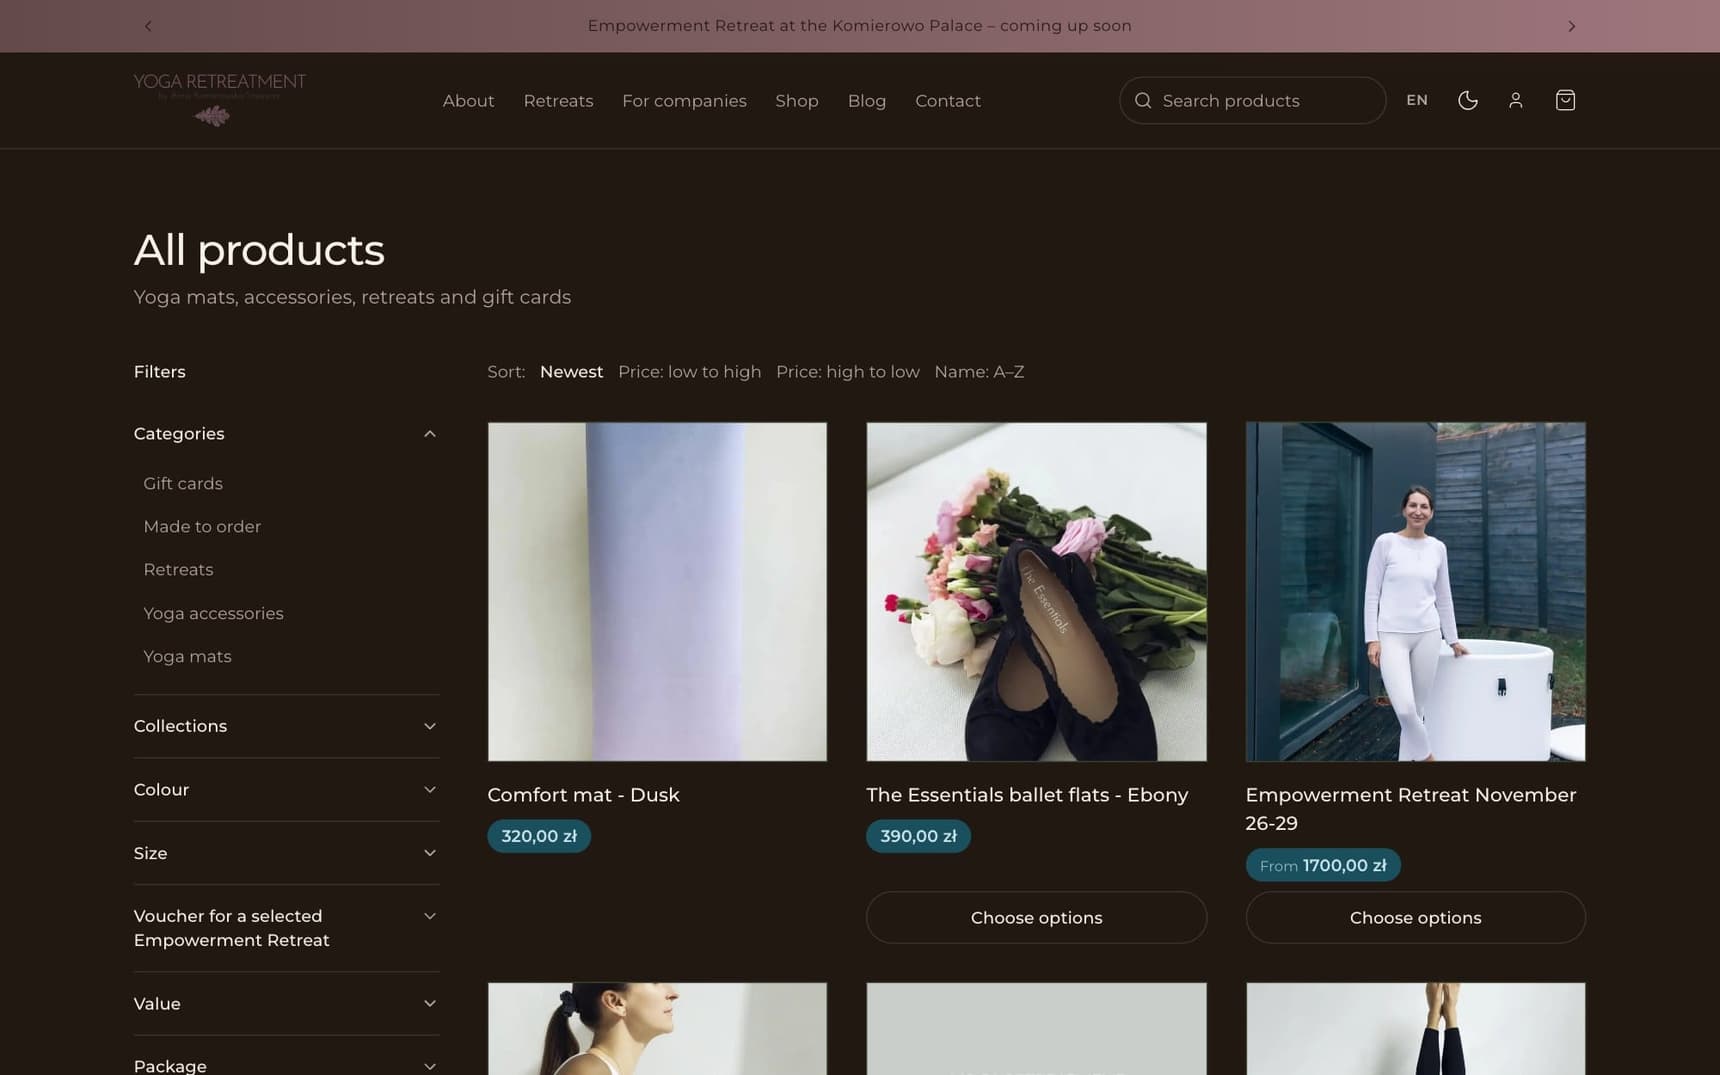This screenshot has width=1720, height=1075.
Task: Open Empowerment Retreat November product image
Action: coord(1415,591)
